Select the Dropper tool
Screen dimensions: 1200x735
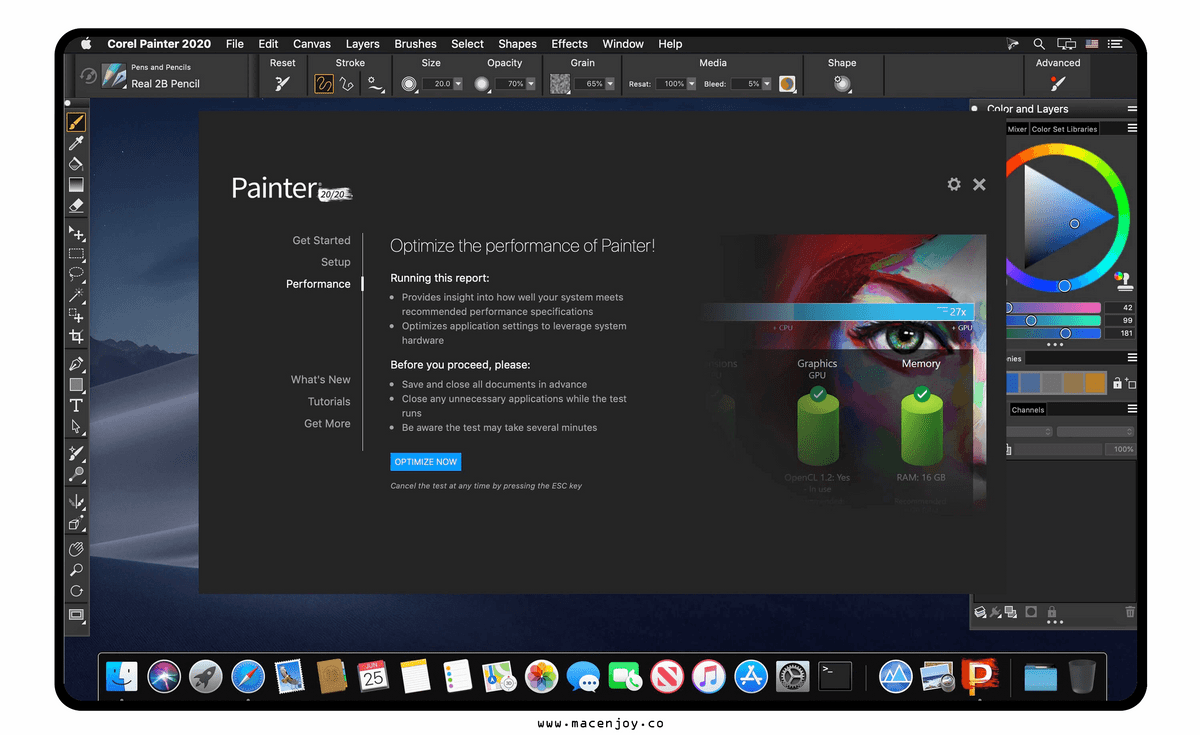76,144
